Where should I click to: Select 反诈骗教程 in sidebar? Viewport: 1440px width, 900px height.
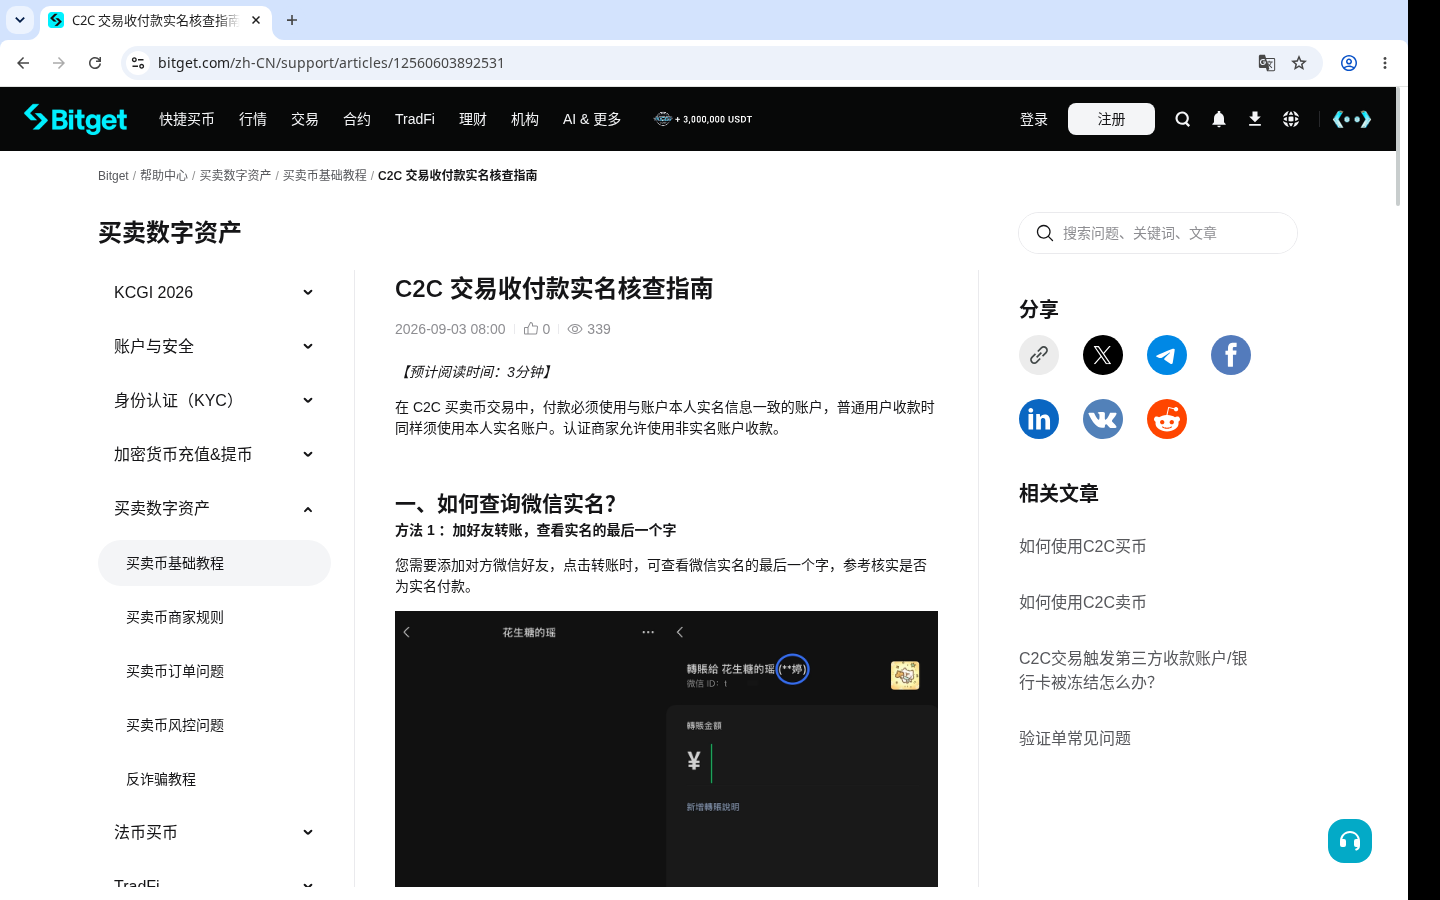click(x=214, y=779)
